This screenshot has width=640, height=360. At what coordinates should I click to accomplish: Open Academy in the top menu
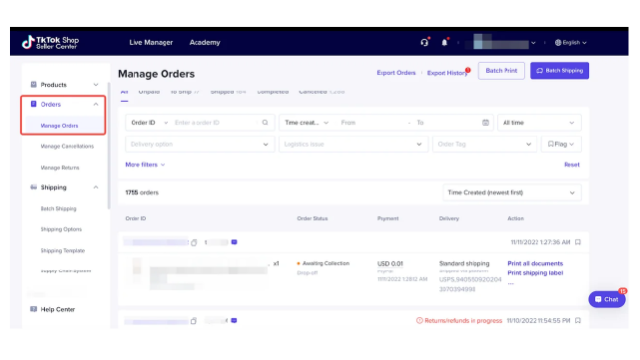(x=204, y=42)
